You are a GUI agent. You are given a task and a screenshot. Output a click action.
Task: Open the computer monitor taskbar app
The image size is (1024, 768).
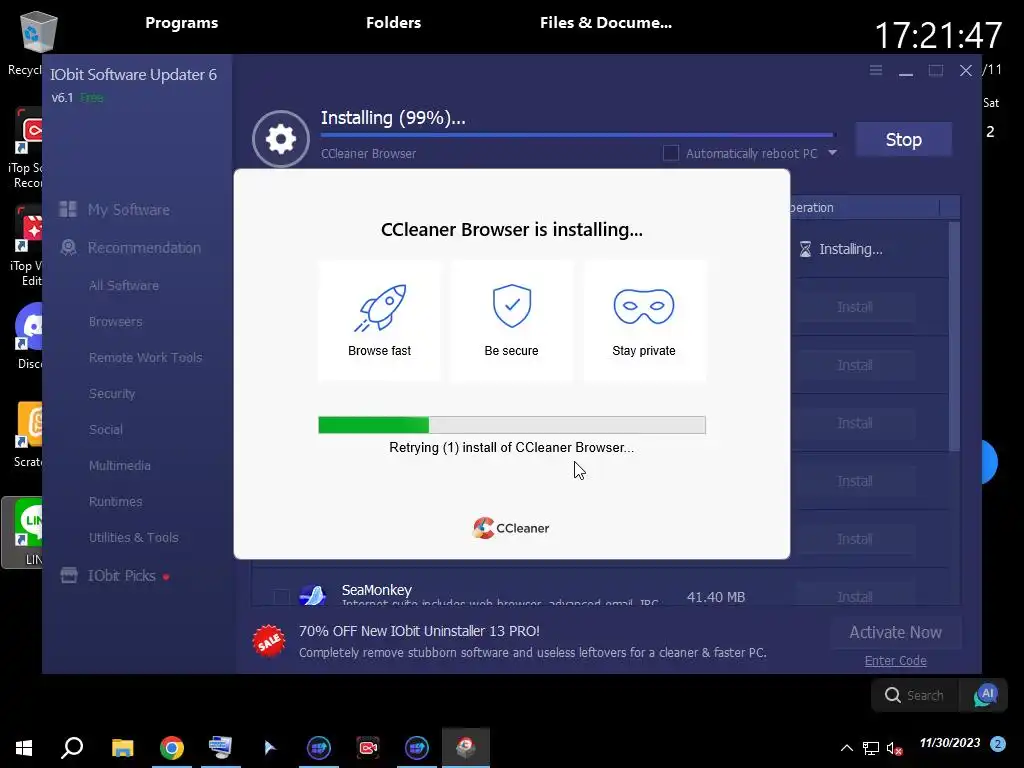point(220,747)
